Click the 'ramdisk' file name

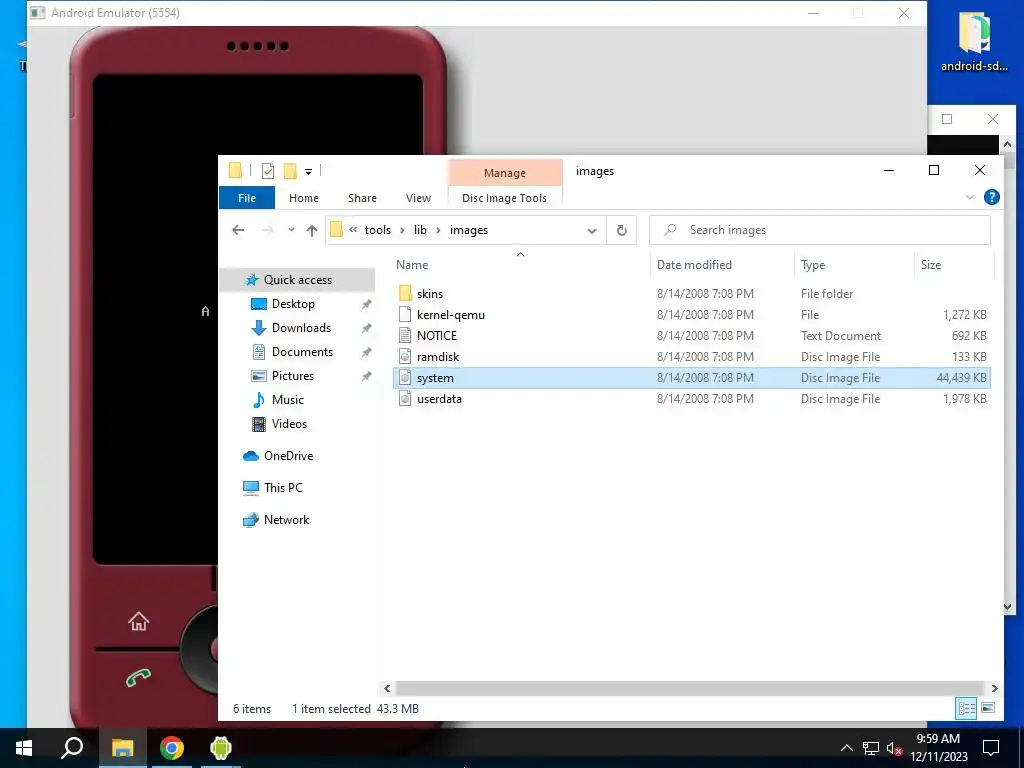point(438,357)
